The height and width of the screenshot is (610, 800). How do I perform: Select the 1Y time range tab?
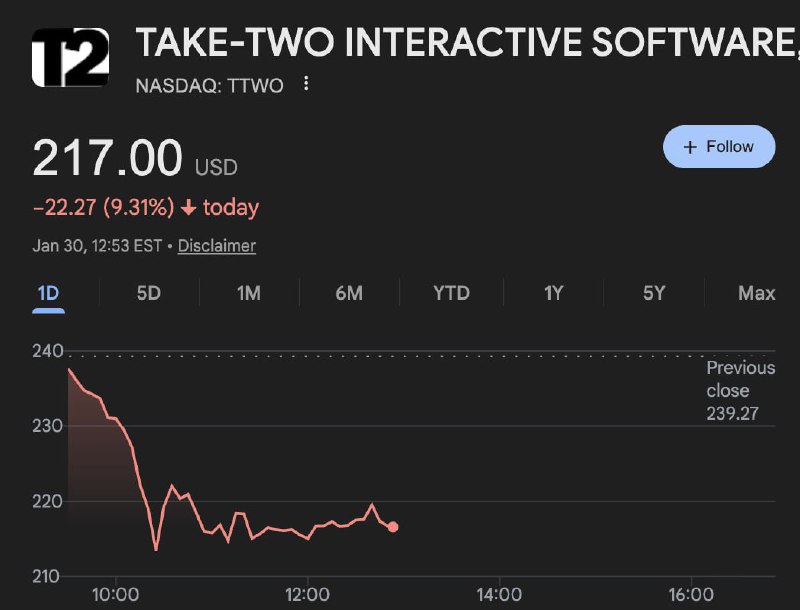pos(553,293)
